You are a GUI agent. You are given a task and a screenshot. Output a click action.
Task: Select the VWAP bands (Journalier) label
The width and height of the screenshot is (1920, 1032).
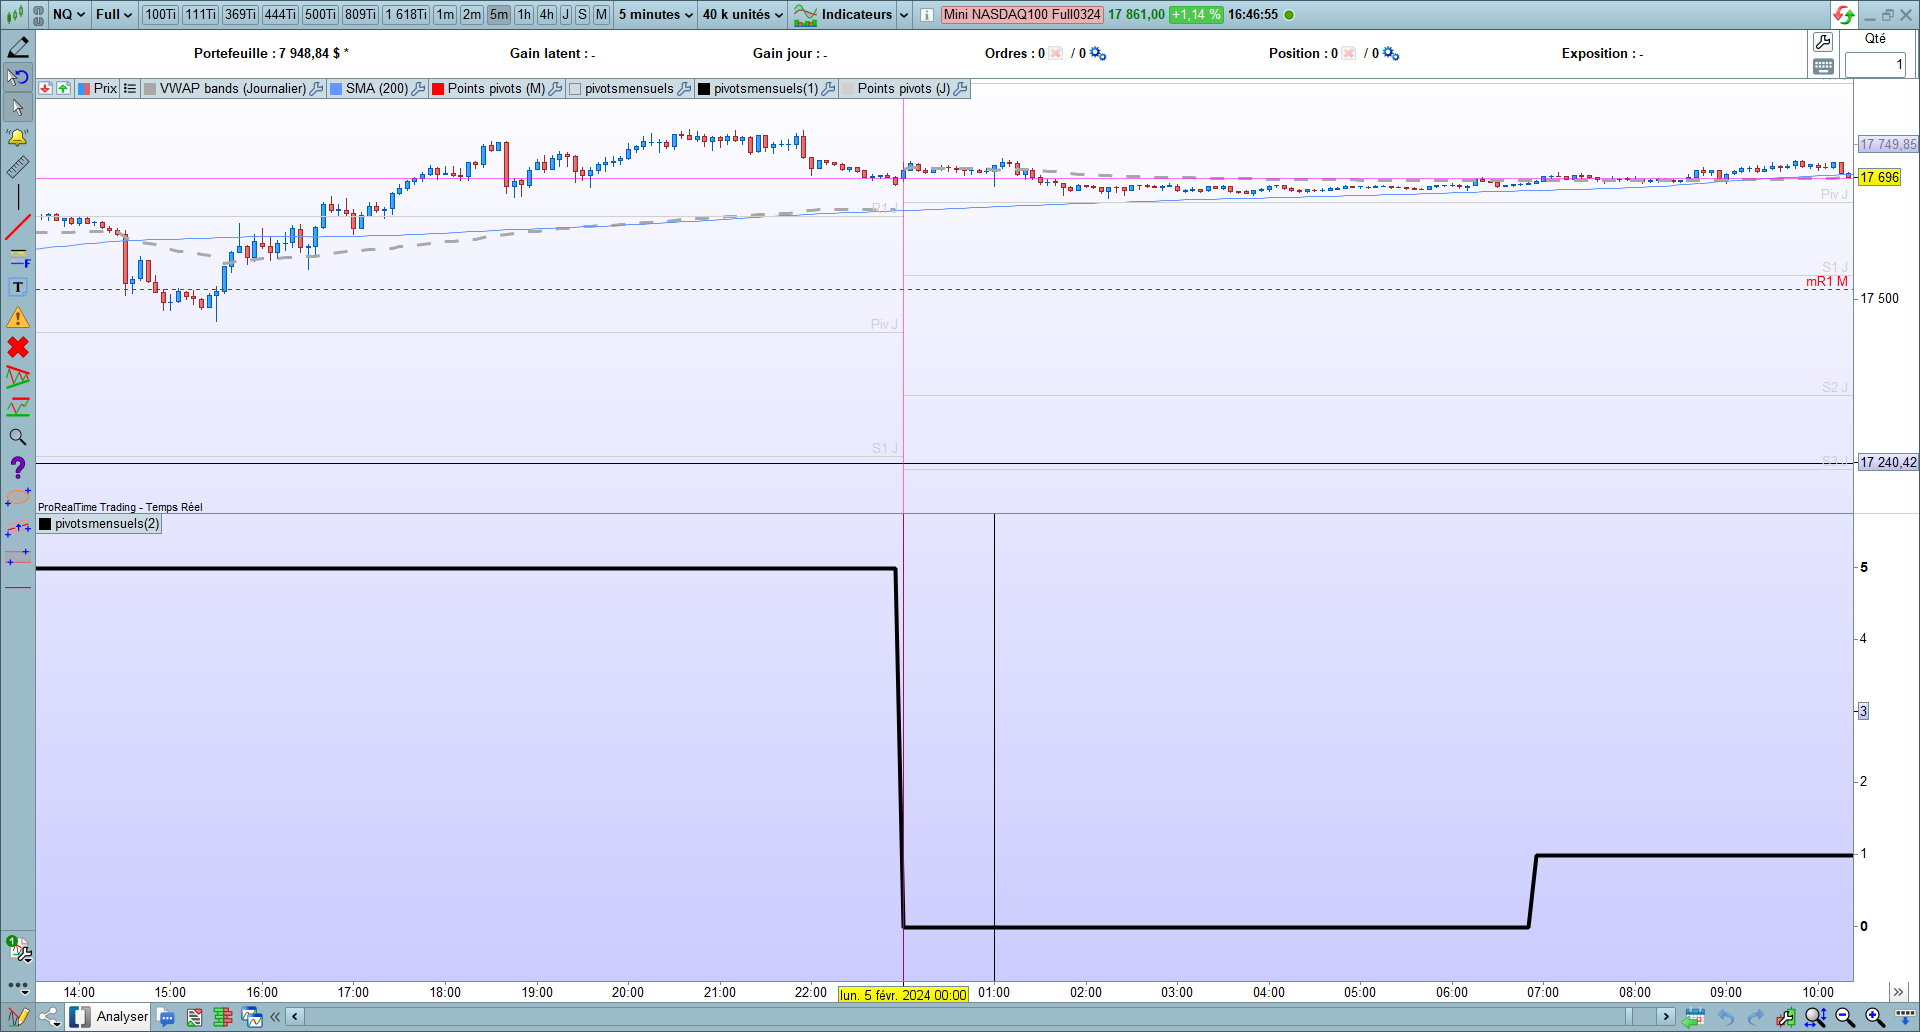click(x=233, y=89)
